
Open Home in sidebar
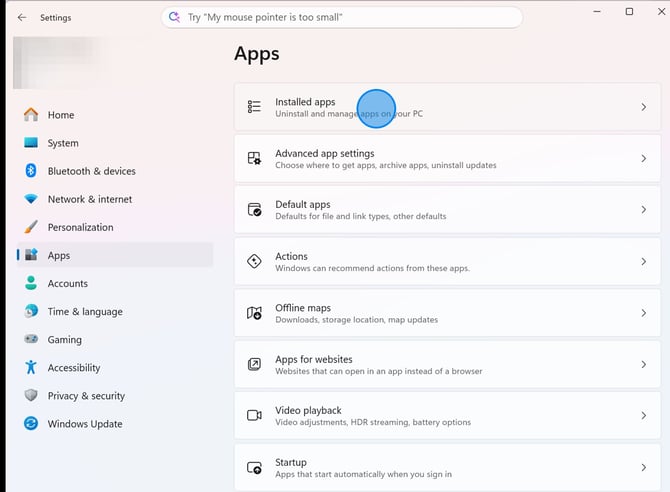pos(115,115)
